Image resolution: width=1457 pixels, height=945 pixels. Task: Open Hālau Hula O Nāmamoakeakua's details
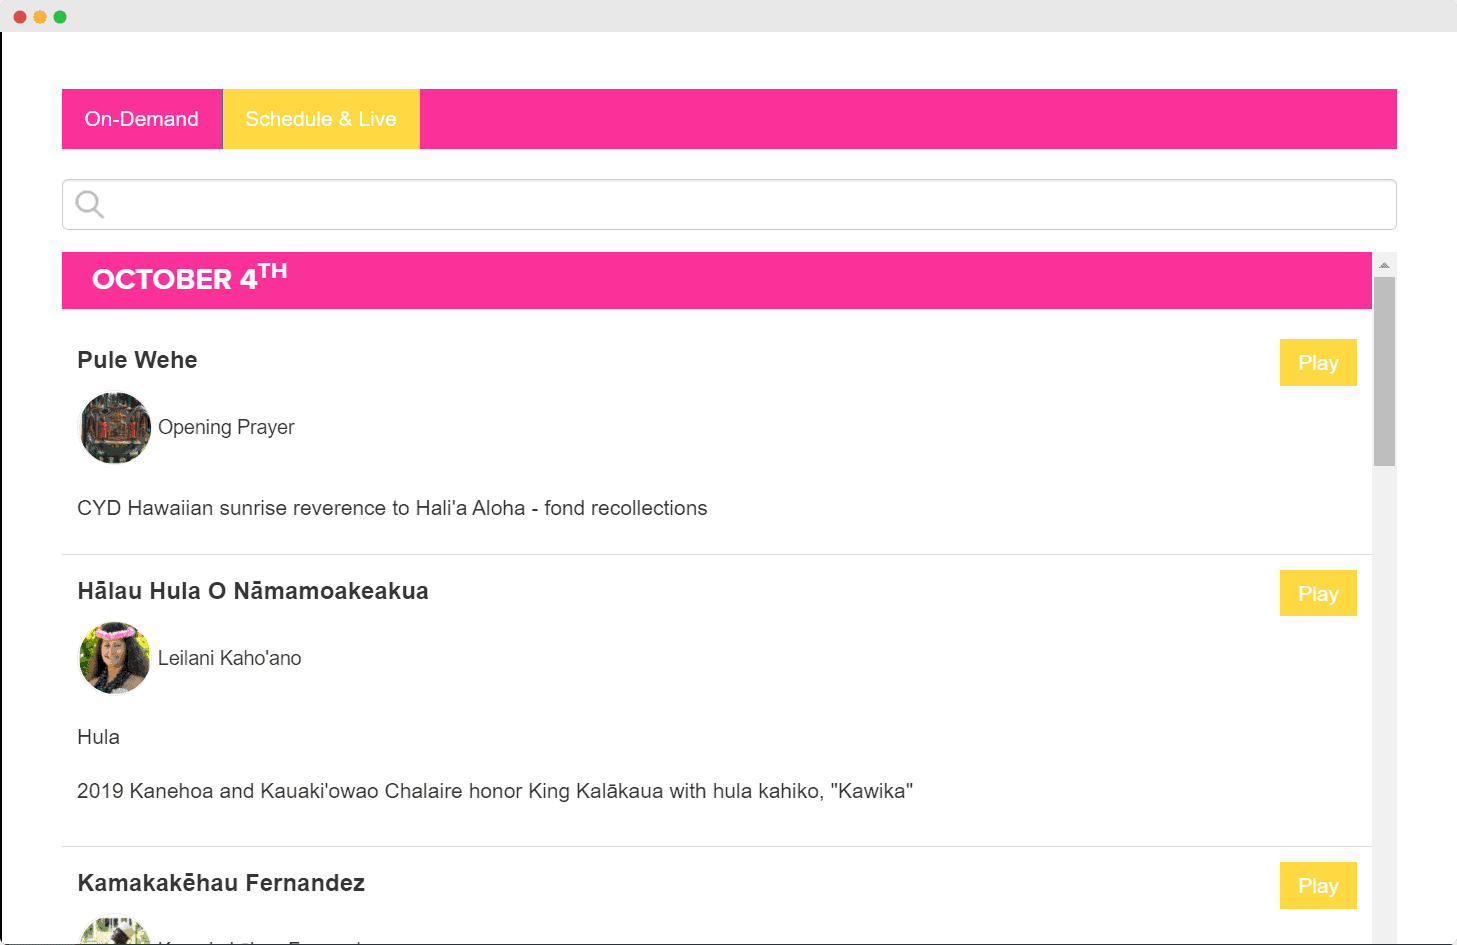(253, 590)
